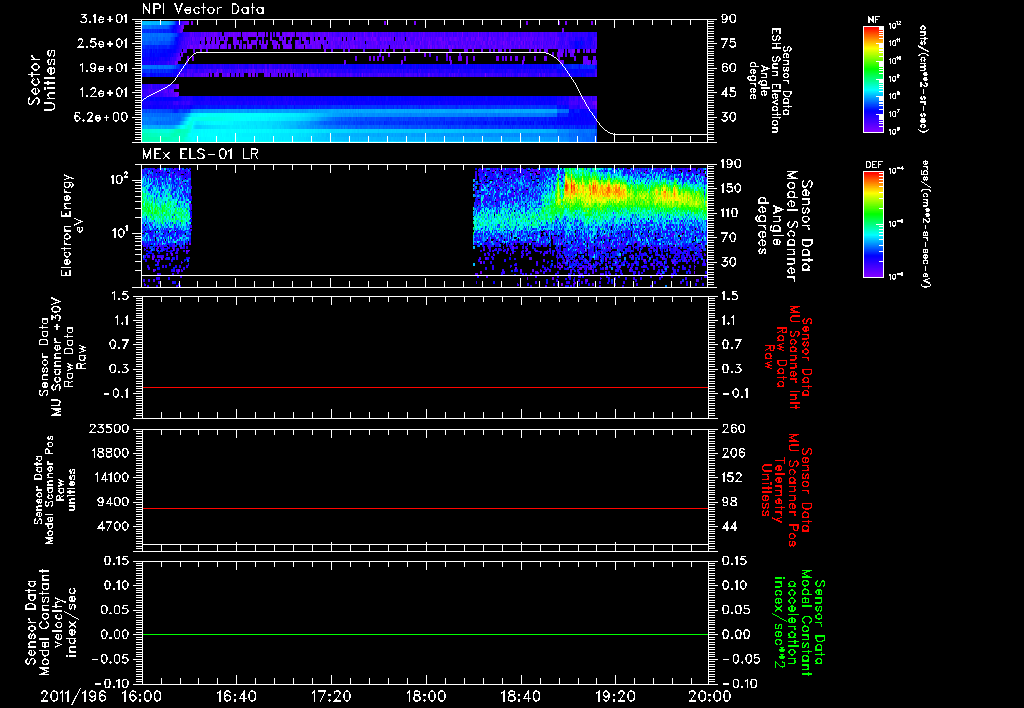Click the "20:00" time axis label

[710, 696]
